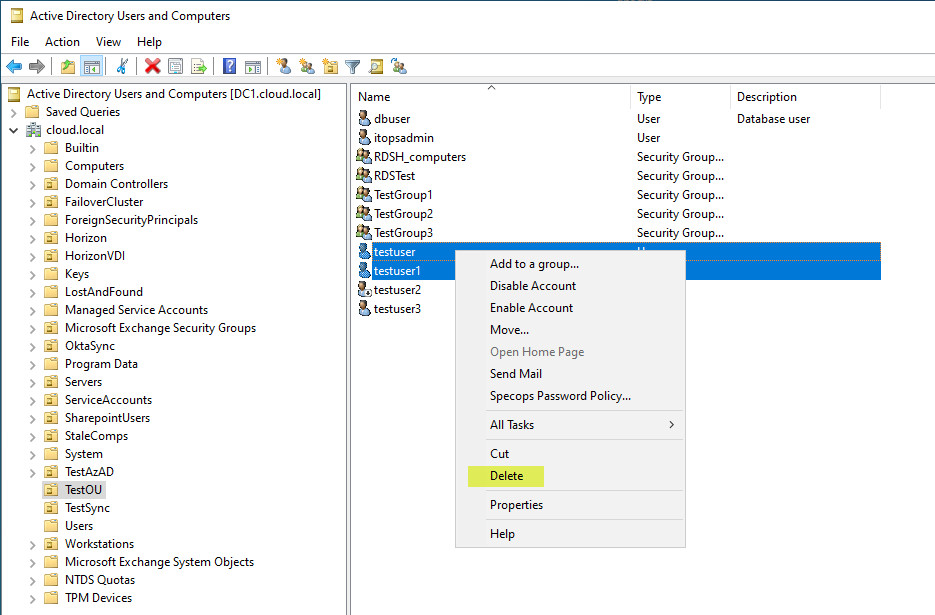Click the Saved Queries folder icon
The height and width of the screenshot is (615, 935).
point(32,112)
